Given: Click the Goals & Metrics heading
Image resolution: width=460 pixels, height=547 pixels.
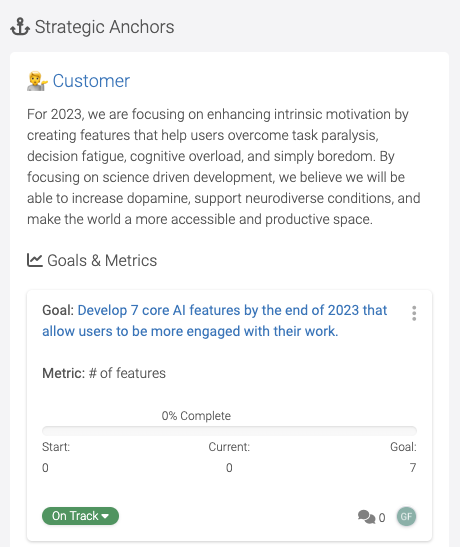Looking at the screenshot, I should pyautogui.click(x=102, y=260).
